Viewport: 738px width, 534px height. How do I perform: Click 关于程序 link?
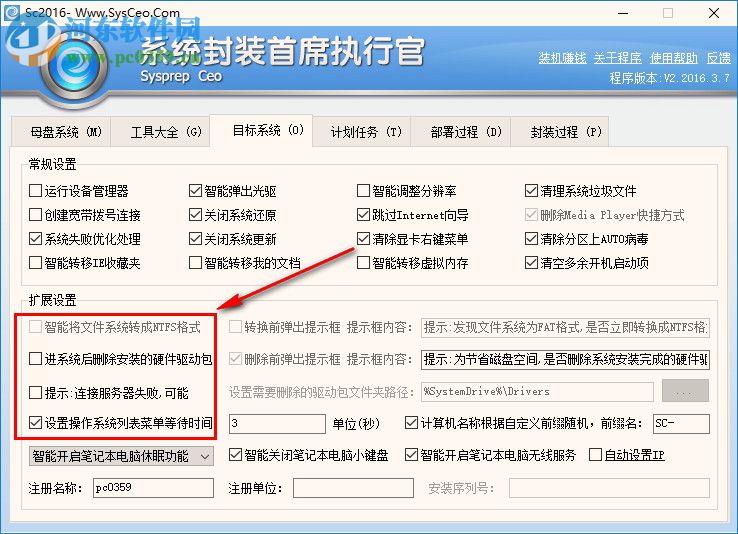(x=618, y=58)
